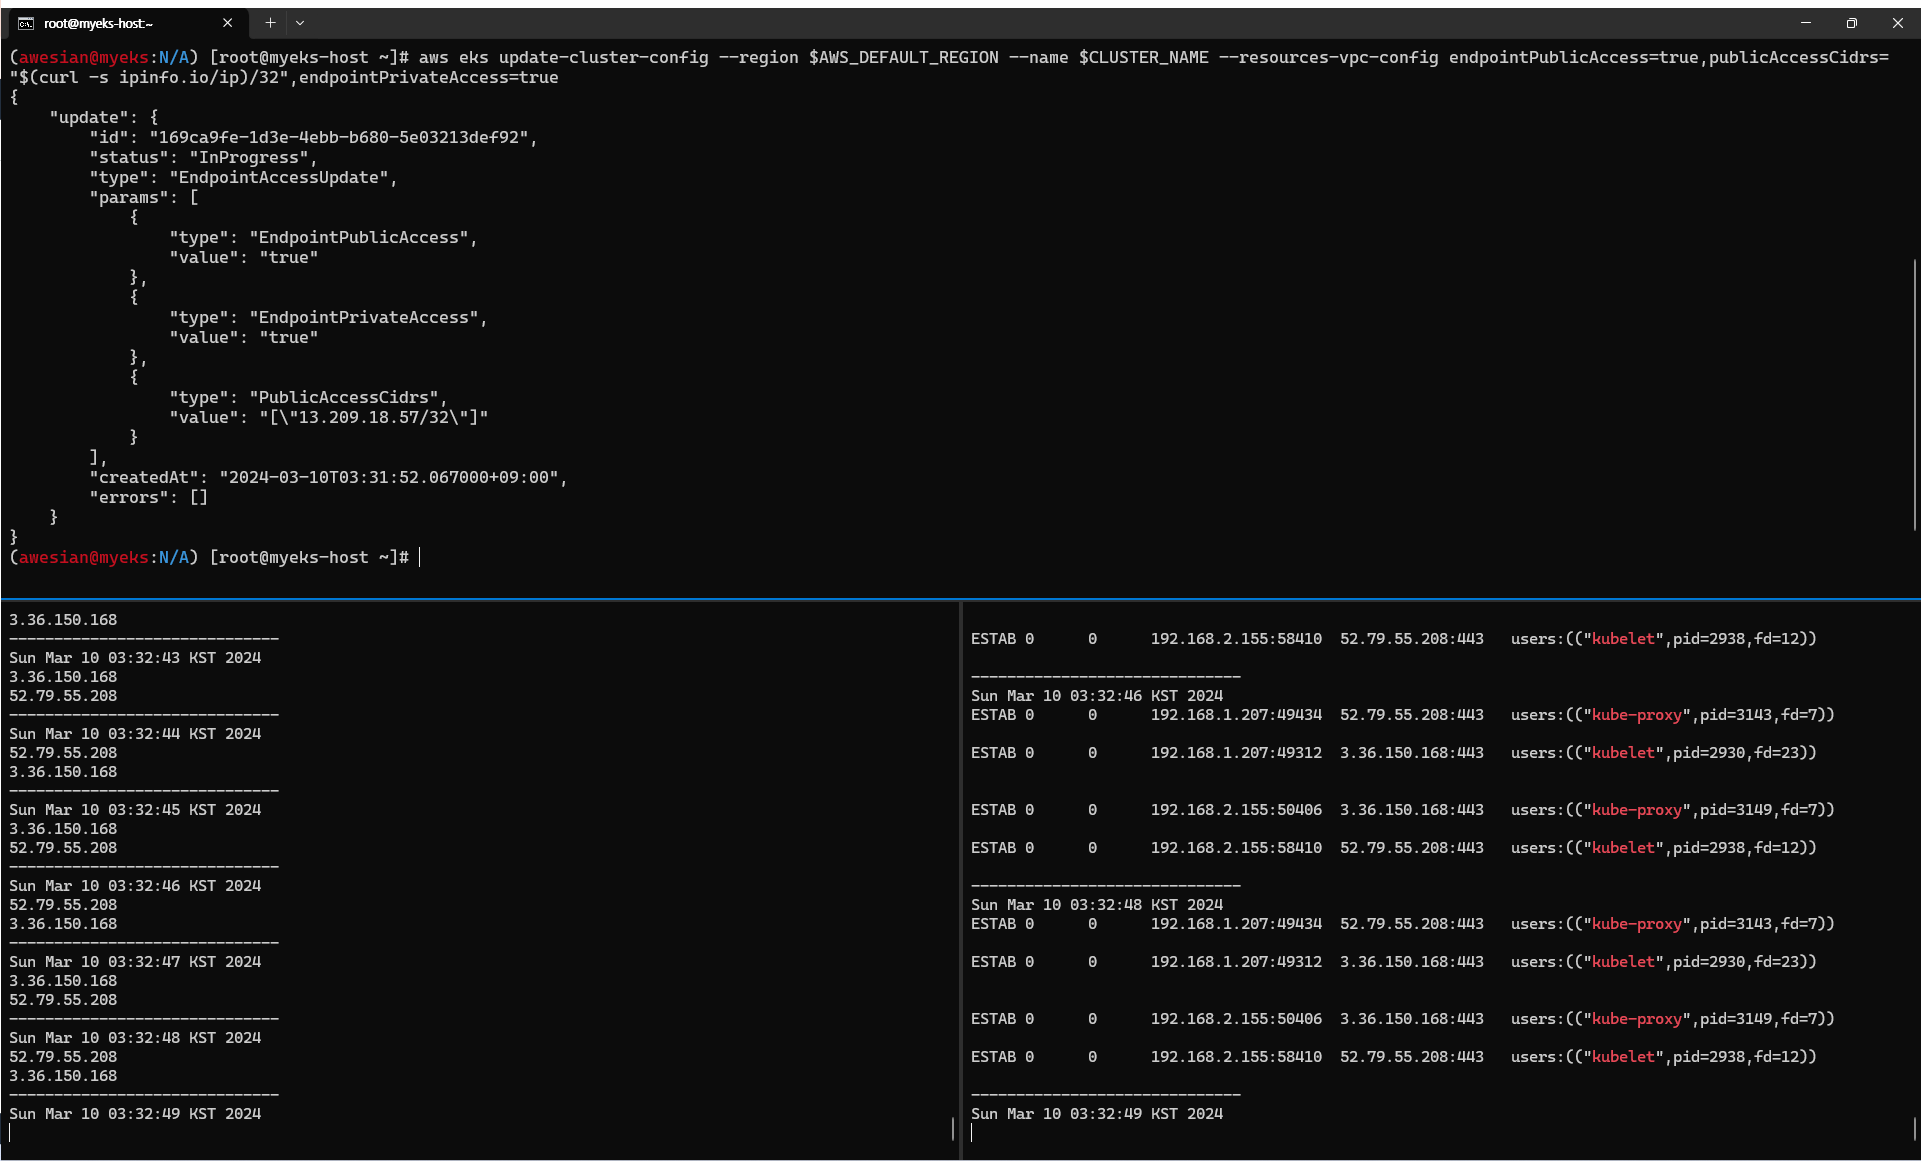Click the terminal icon on the tab
Image resolution: width=1922 pixels, height=1161 pixels.
coord(26,23)
